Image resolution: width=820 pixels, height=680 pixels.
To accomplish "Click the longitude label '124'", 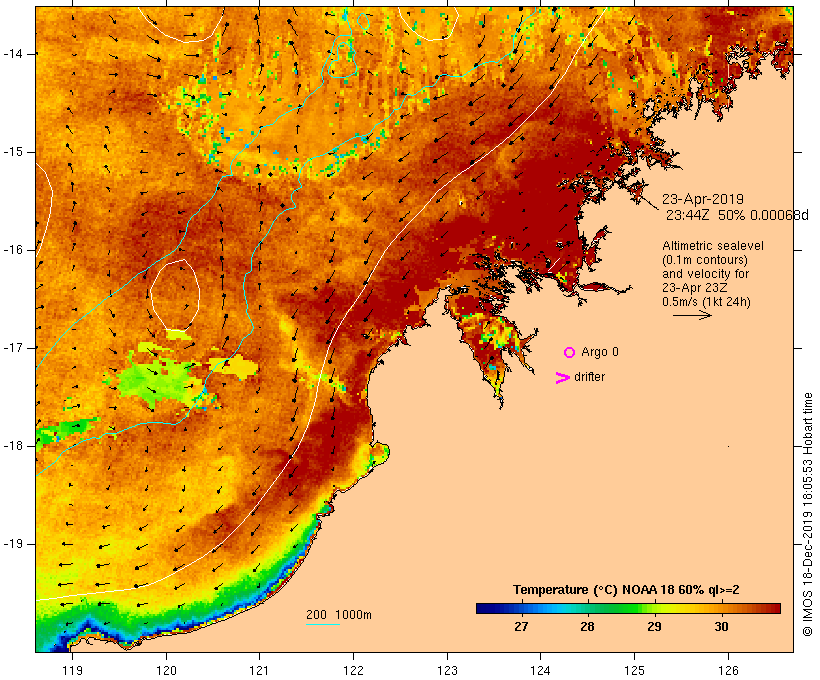I will click(540, 671).
